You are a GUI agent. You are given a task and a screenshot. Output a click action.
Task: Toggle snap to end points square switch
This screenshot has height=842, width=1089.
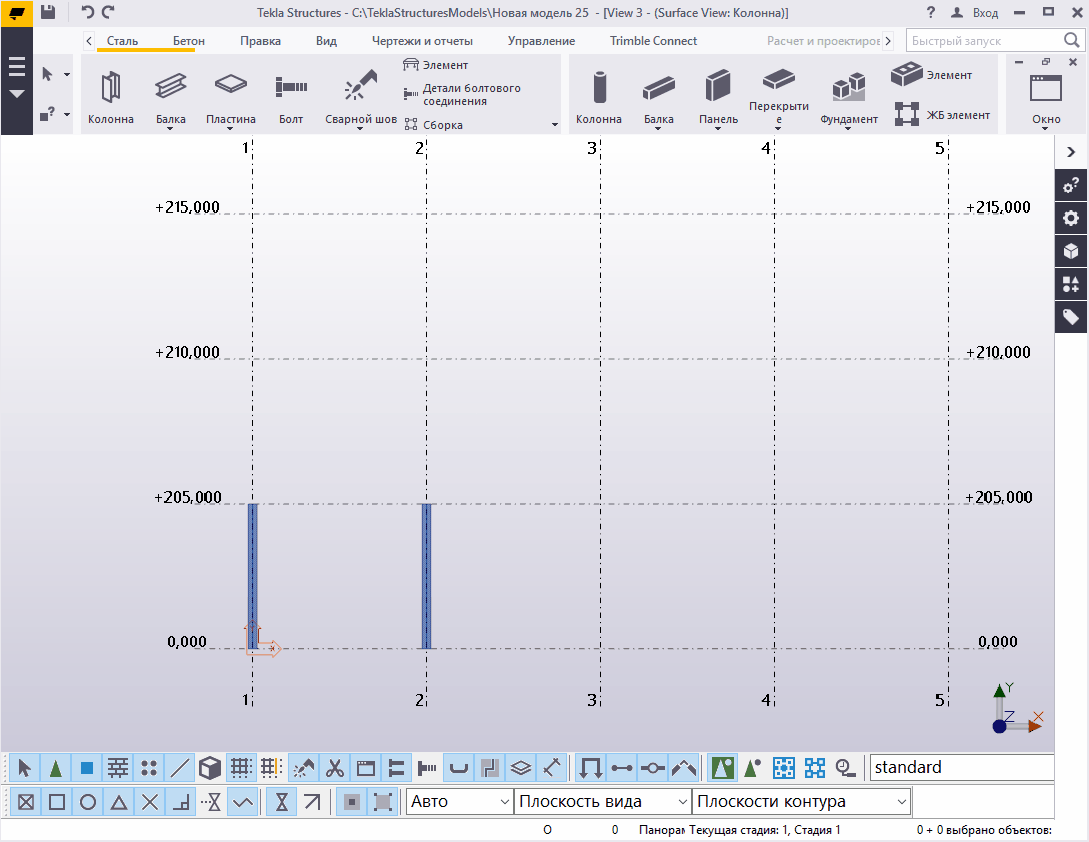[x=57, y=802]
